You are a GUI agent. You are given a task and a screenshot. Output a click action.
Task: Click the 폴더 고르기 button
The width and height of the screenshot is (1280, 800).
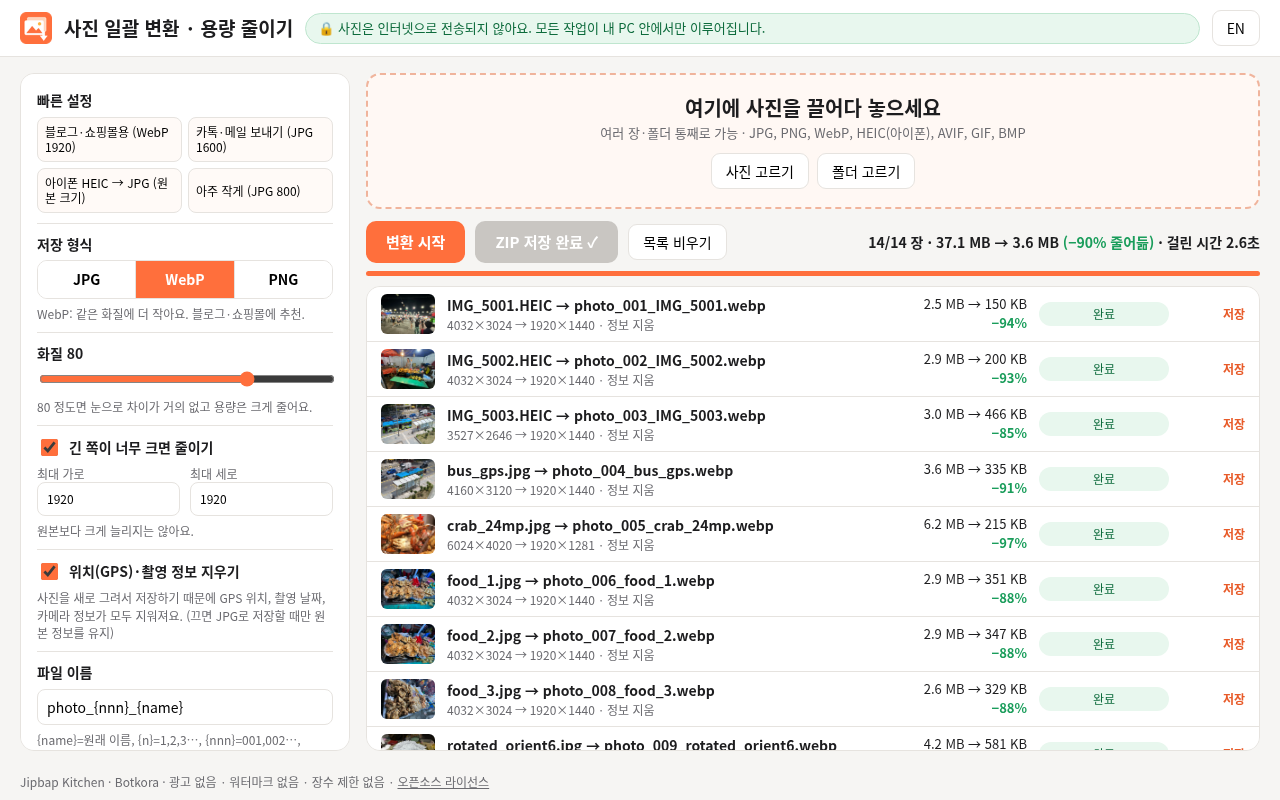pyautogui.click(x=866, y=171)
